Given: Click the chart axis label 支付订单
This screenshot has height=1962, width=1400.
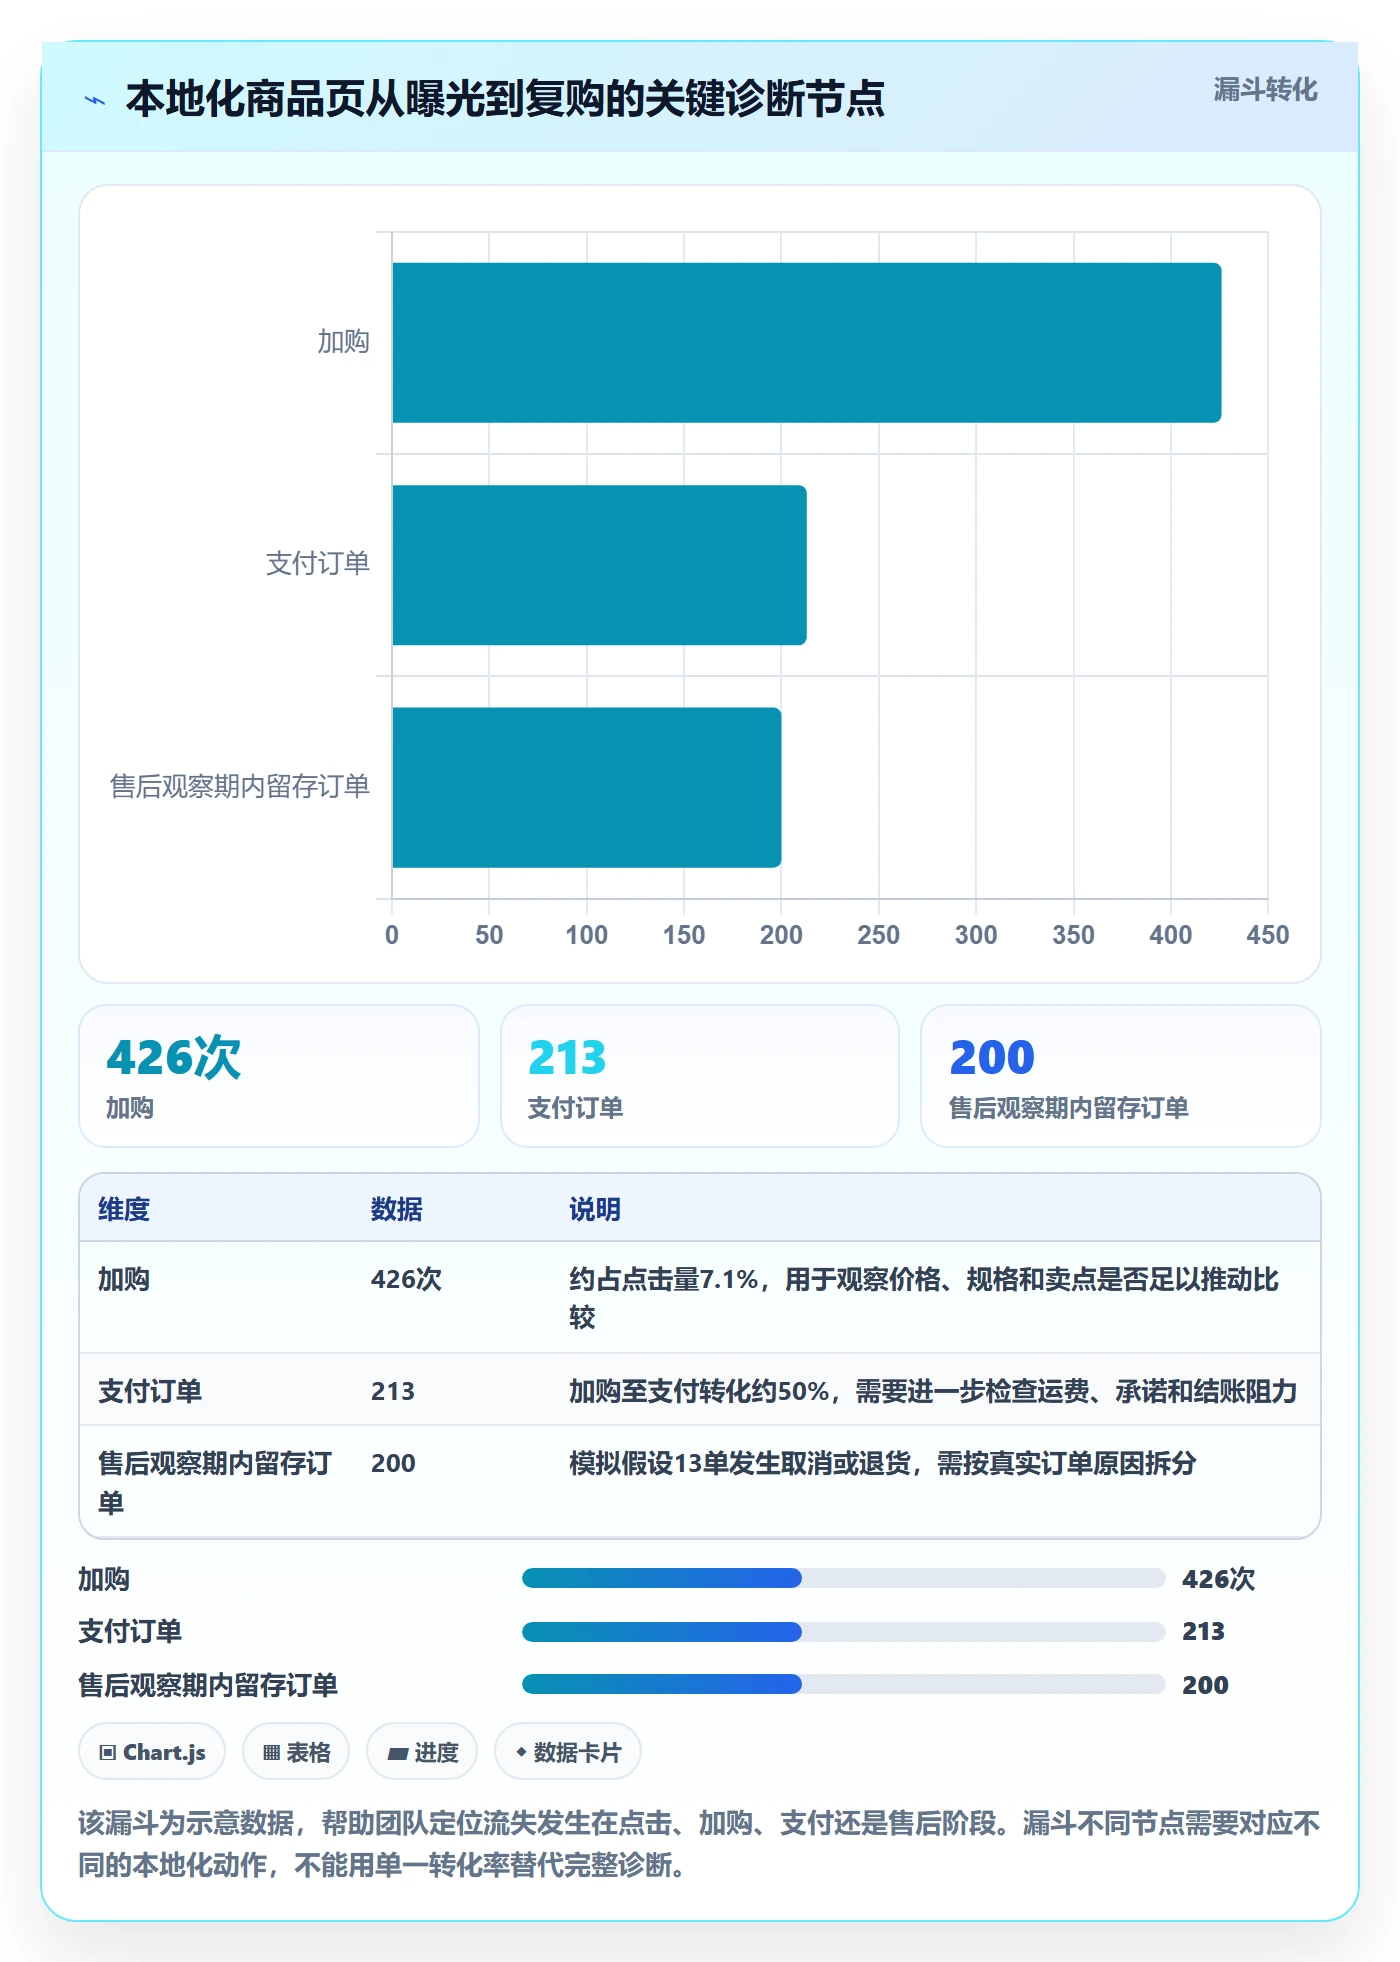Looking at the screenshot, I should tap(318, 564).
